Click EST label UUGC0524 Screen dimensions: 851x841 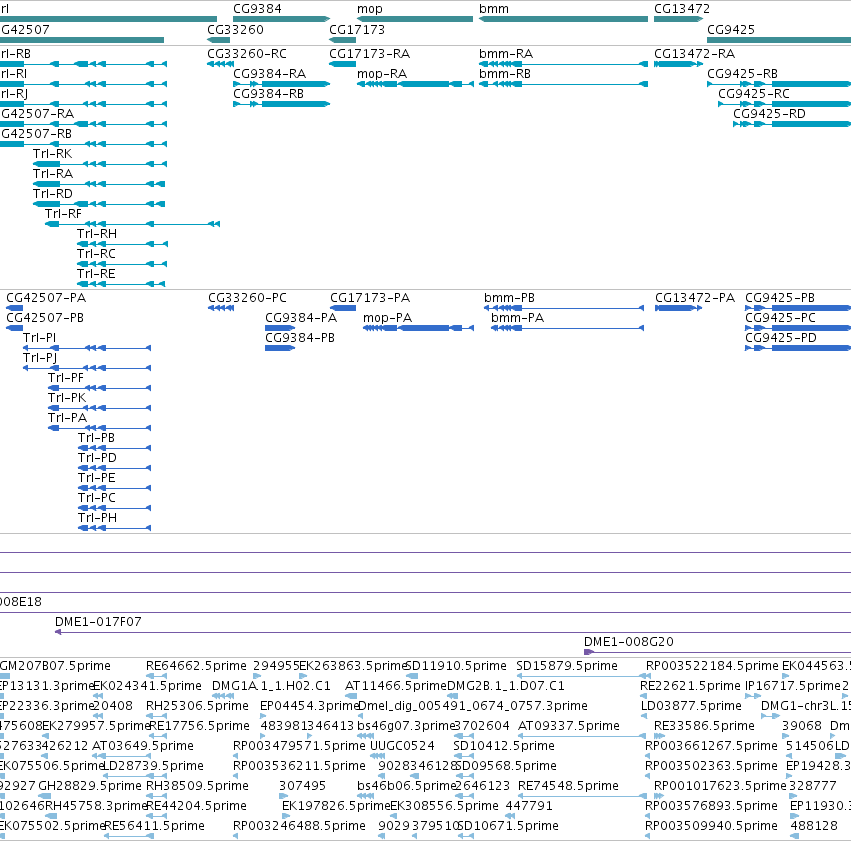[x=403, y=747]
